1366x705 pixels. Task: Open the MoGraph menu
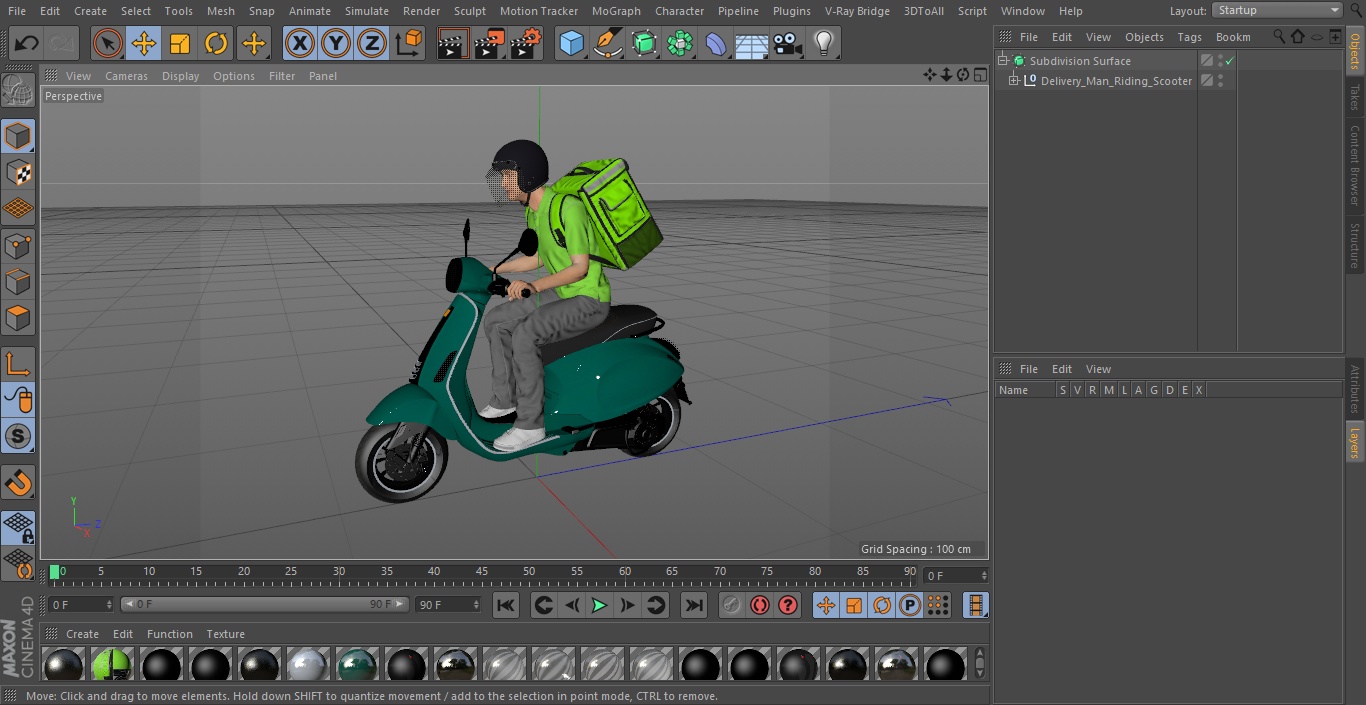616,11
